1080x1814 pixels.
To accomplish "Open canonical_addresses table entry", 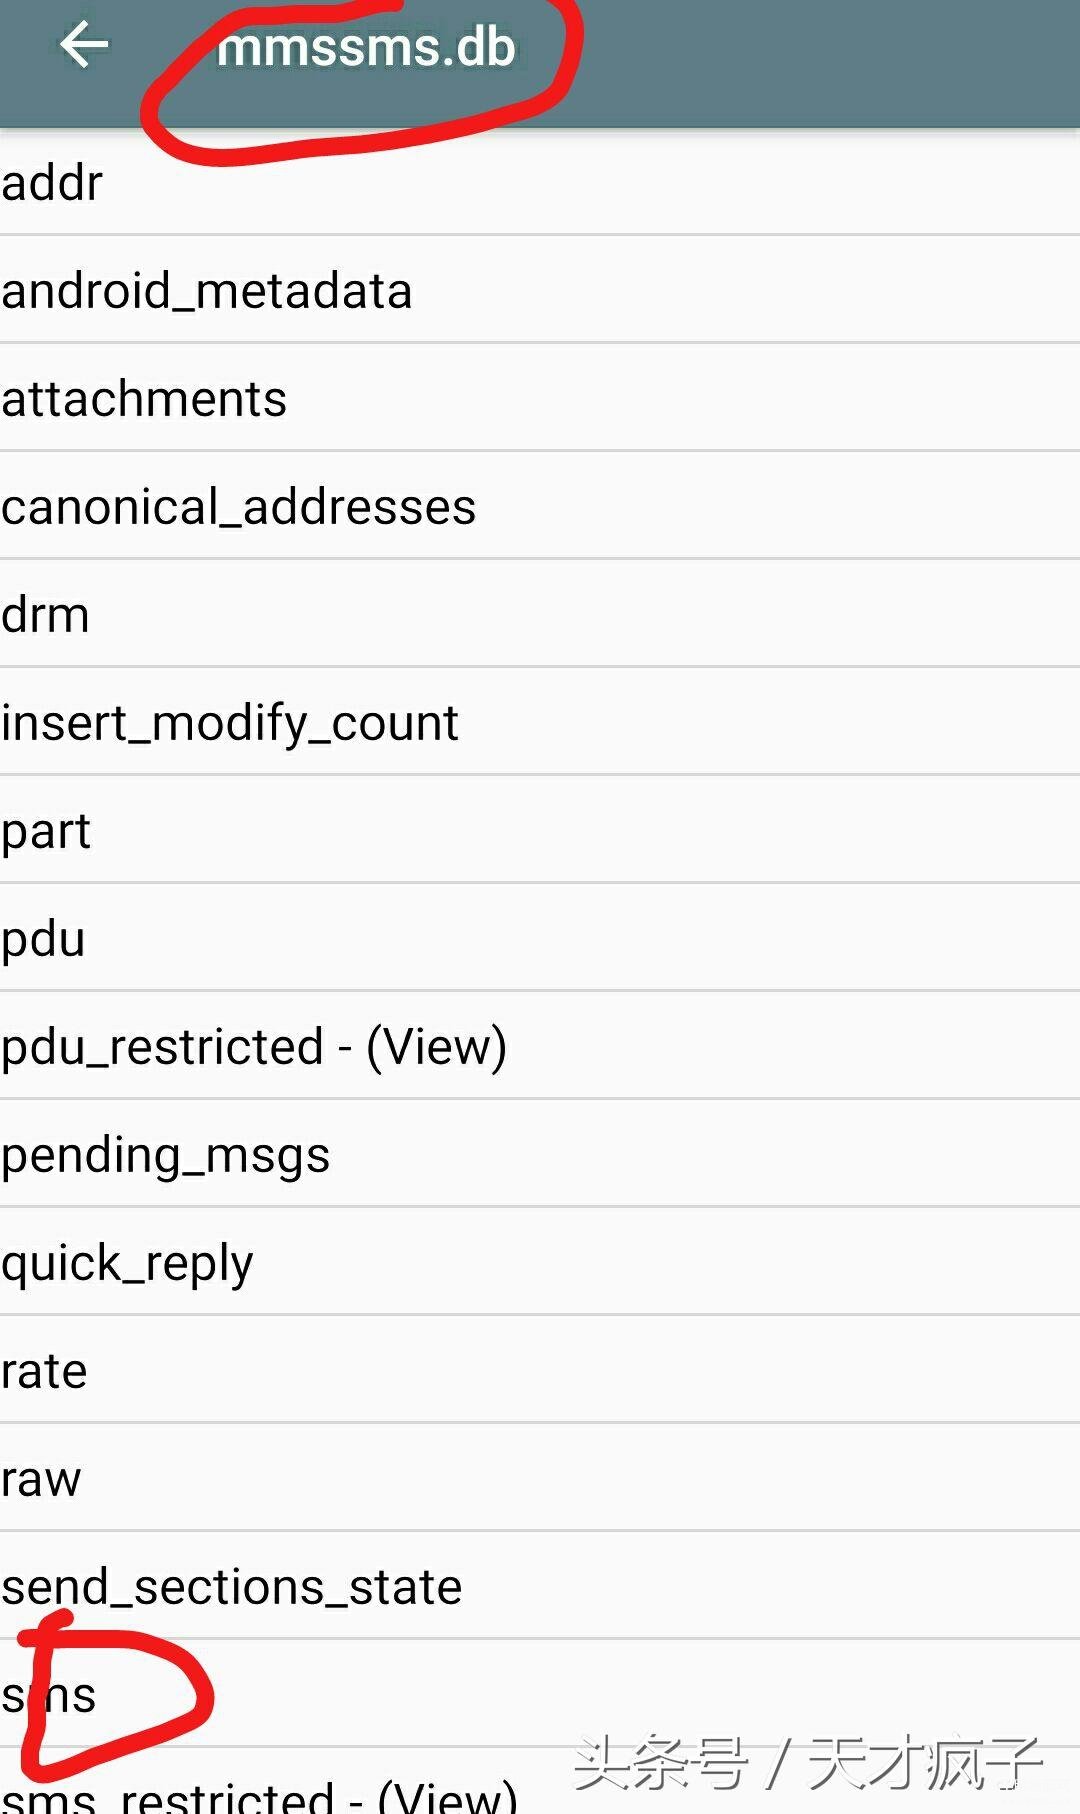I will pos(540,506).
